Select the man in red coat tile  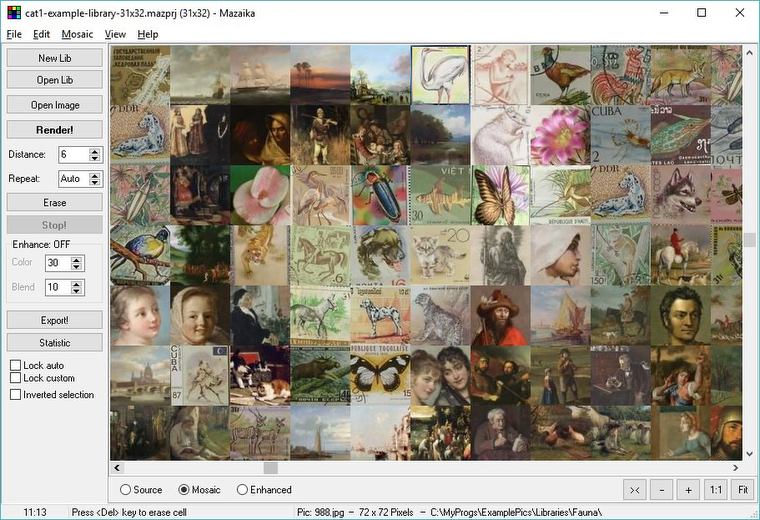pos(500,315)
